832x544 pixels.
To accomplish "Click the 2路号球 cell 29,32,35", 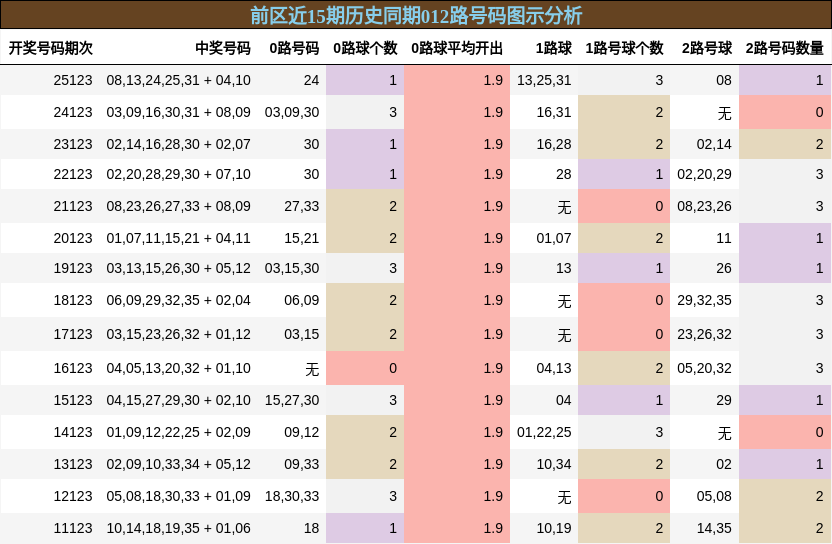I will (x=704, y=300).
